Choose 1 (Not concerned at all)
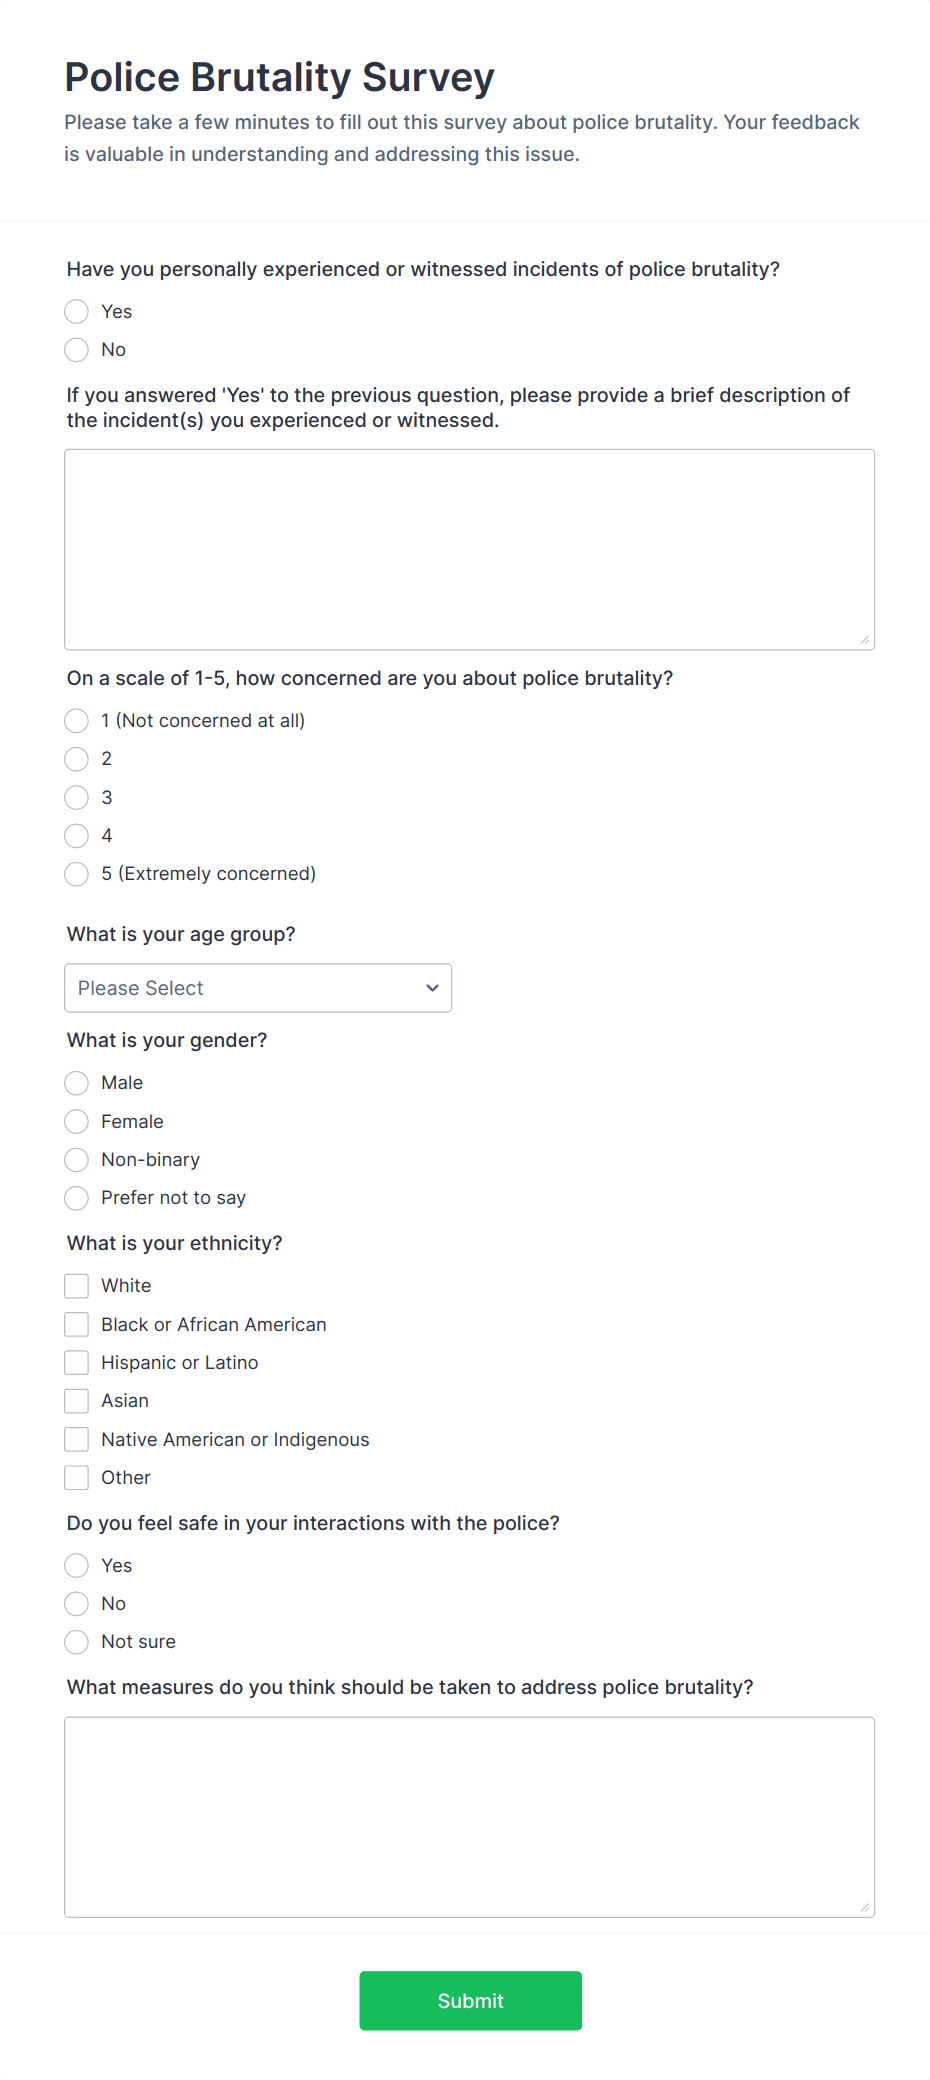Screen dimensions: 930x2080 tap(77, 721)
